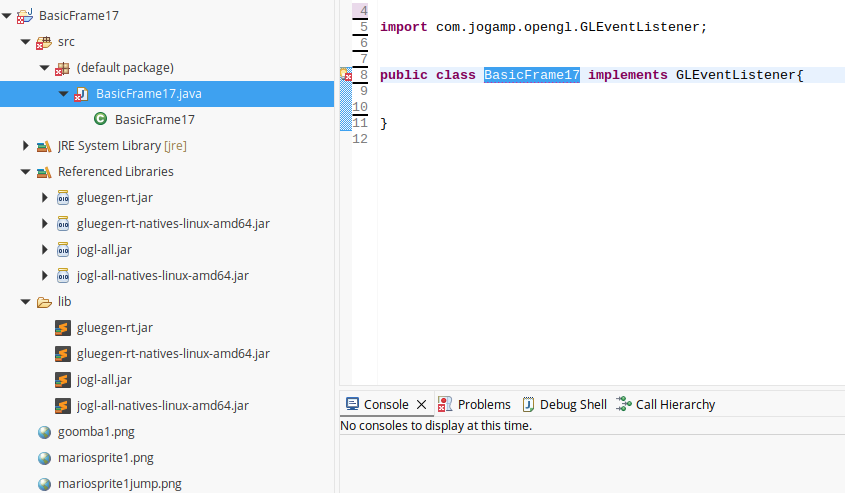The height and width of the screenshot is (493, 845).
Task: Open the Call Hierarchy tab
Action: coord(666,404)
